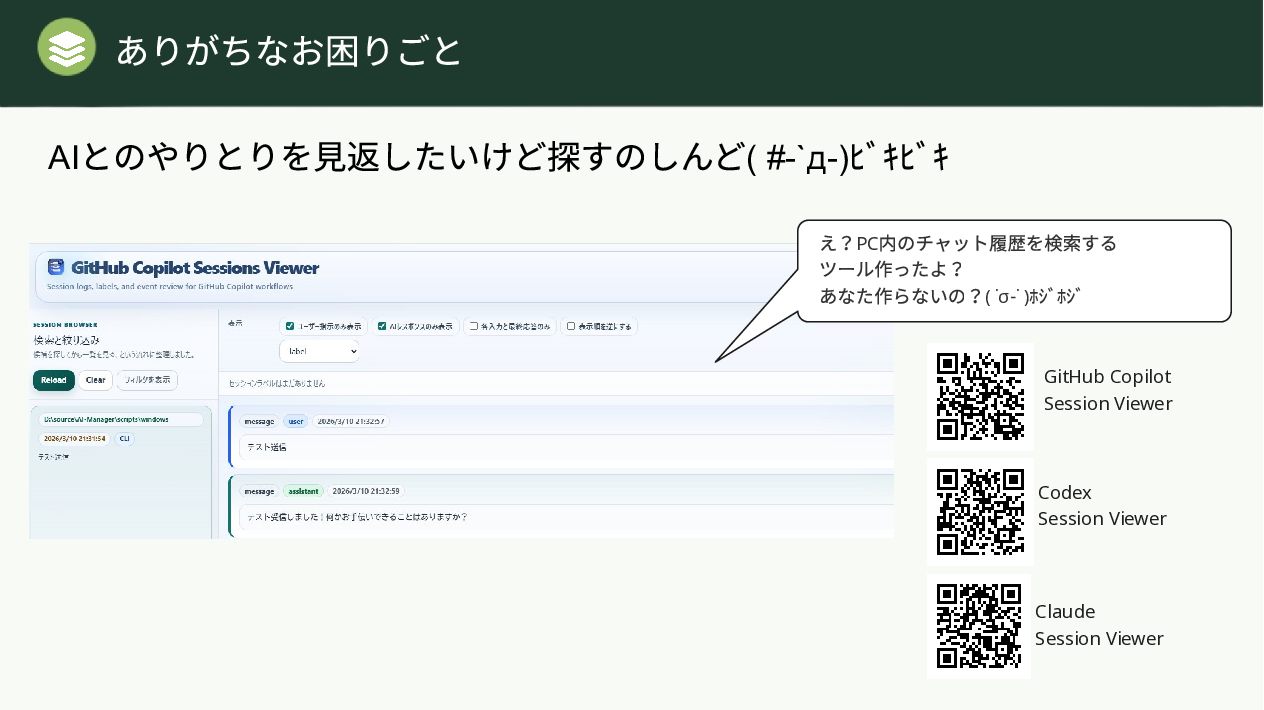
Task: Click the GitHub Copilot Sessions Viewer title
Action: 195,268
